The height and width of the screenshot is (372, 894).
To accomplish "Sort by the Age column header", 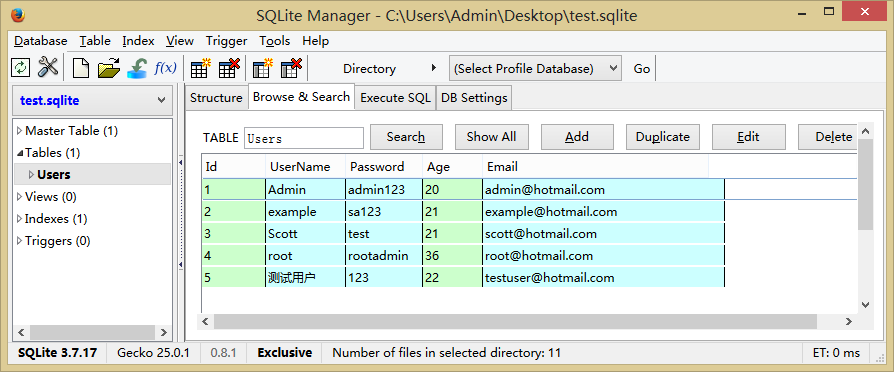I will click(452, 167).
